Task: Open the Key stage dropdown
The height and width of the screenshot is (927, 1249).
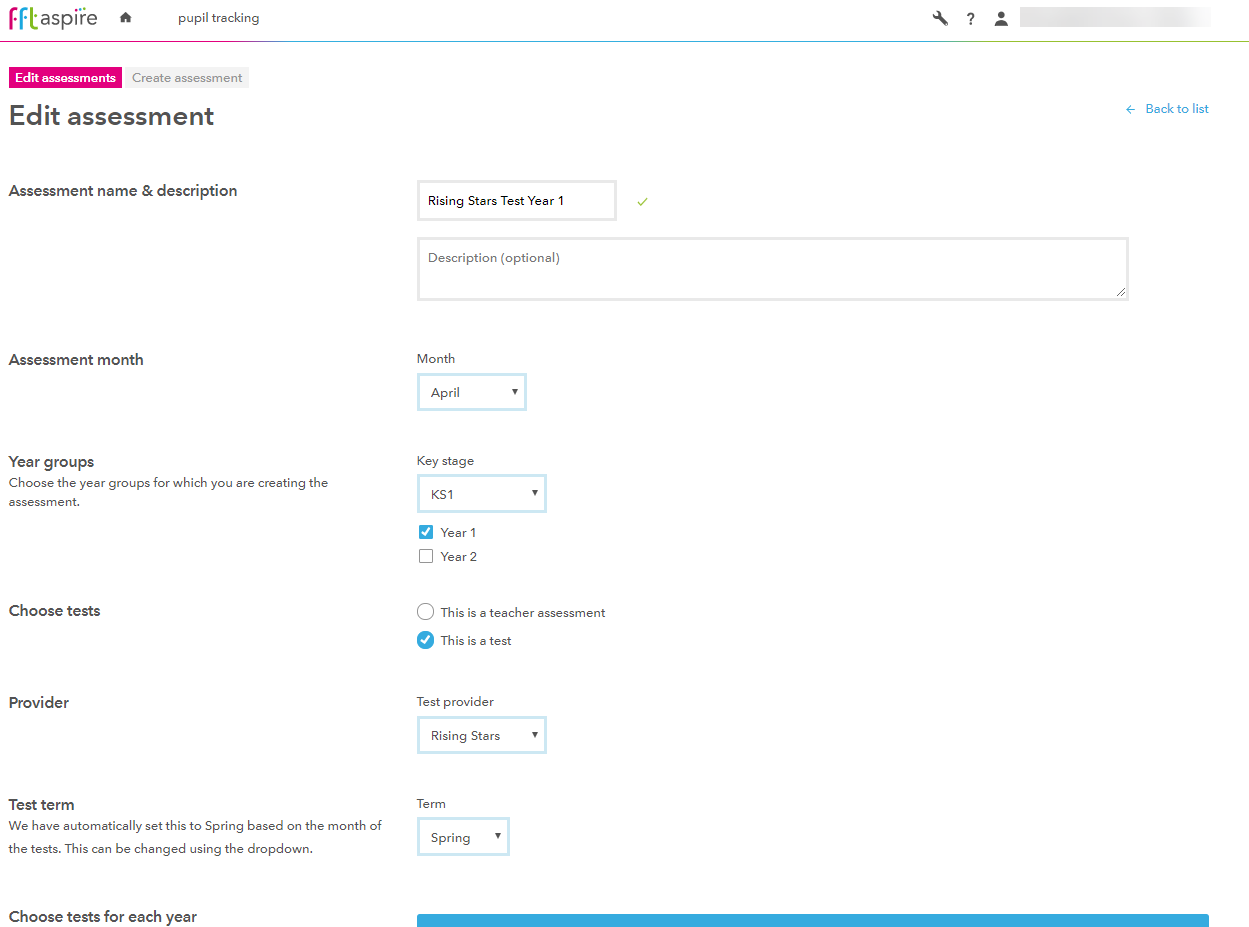Action: [x=481, y=493]
